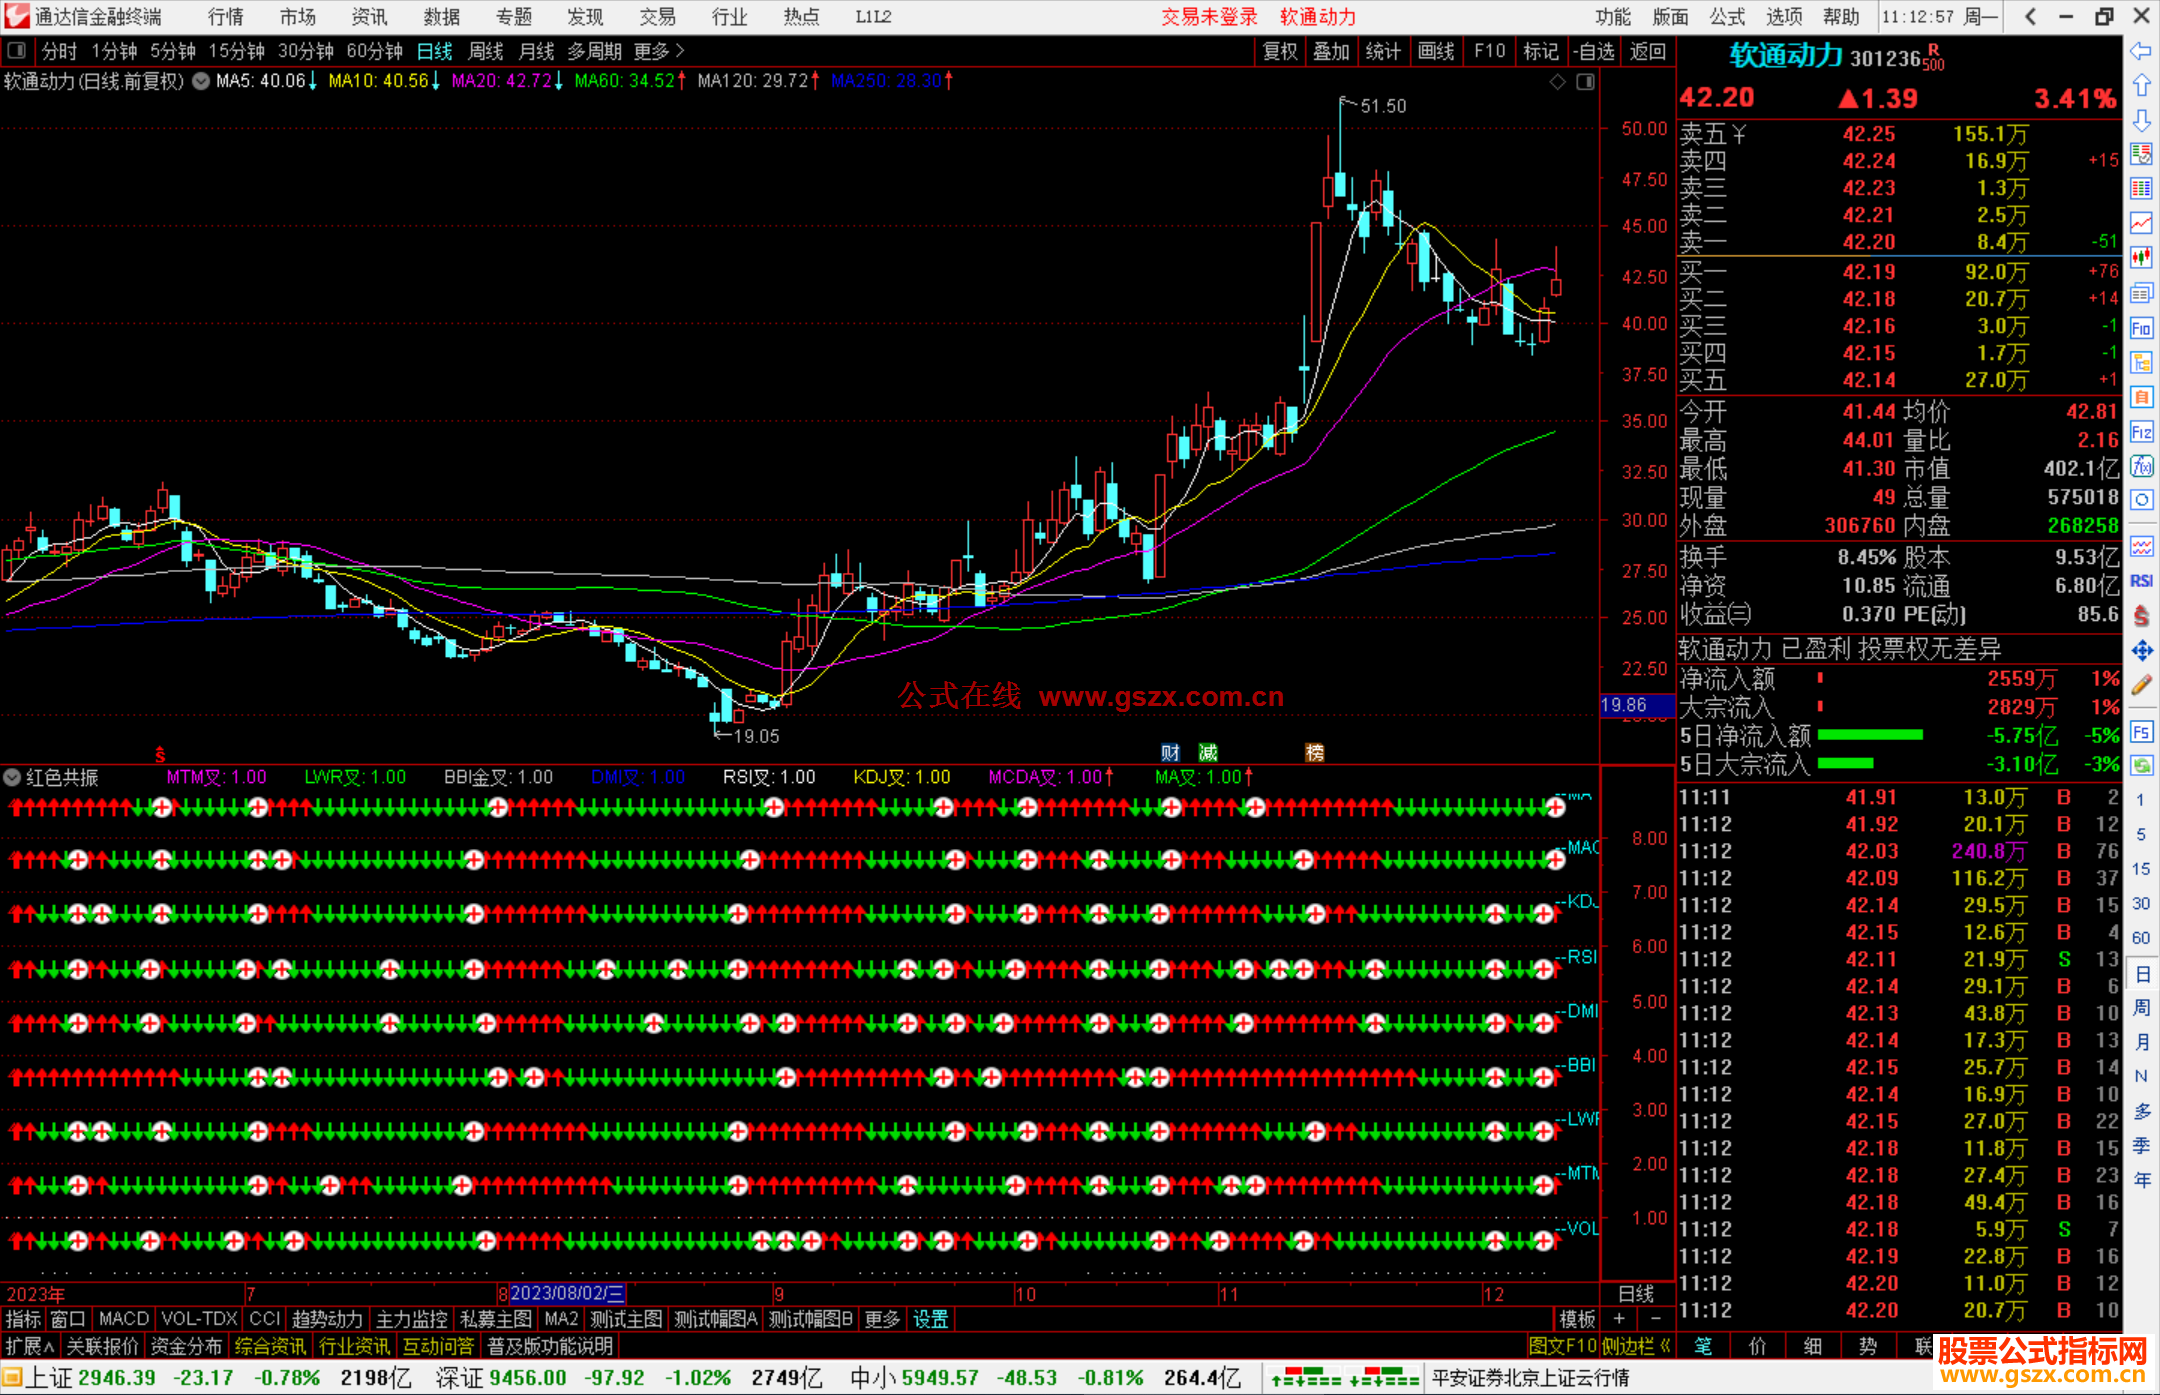Click the 19.86 price marker on axis
Image resolution: width=2160 pixels, height=1395 pixels.
1625,705
